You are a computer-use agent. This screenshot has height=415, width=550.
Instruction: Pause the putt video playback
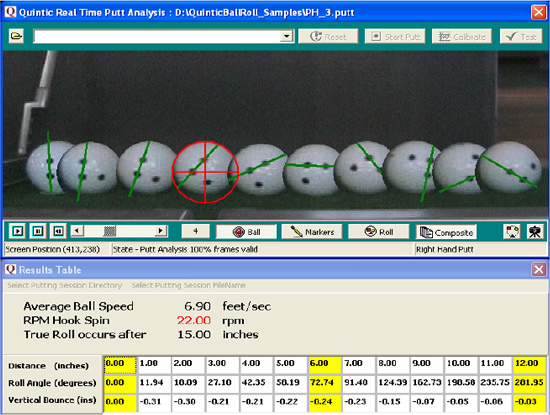(x=38, y=231)
